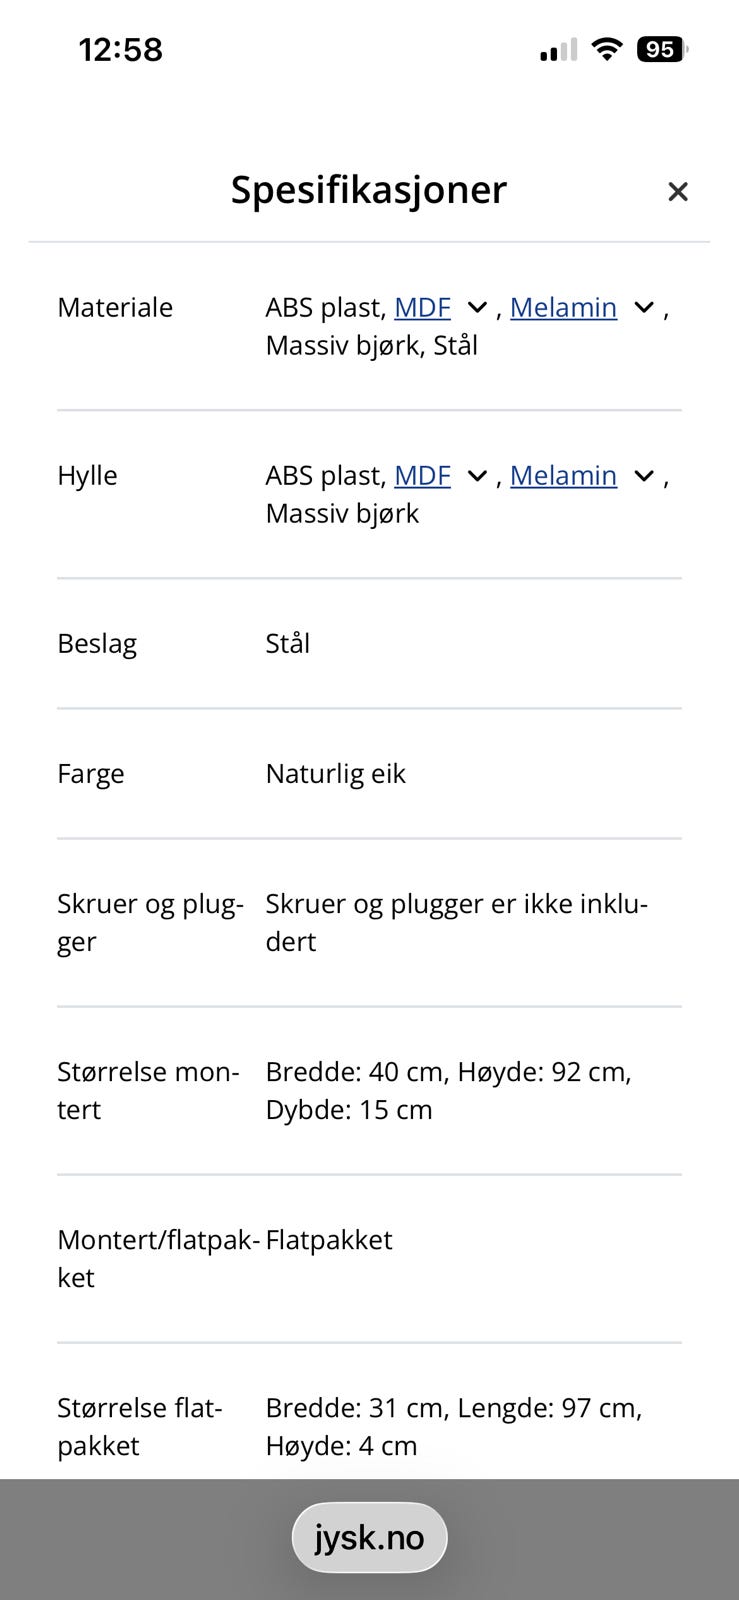Image resolution: width=739 pixels, height=1600 pixels.
Task: Tap the battery indicator in status bar
Action: (x=662, y=49)
